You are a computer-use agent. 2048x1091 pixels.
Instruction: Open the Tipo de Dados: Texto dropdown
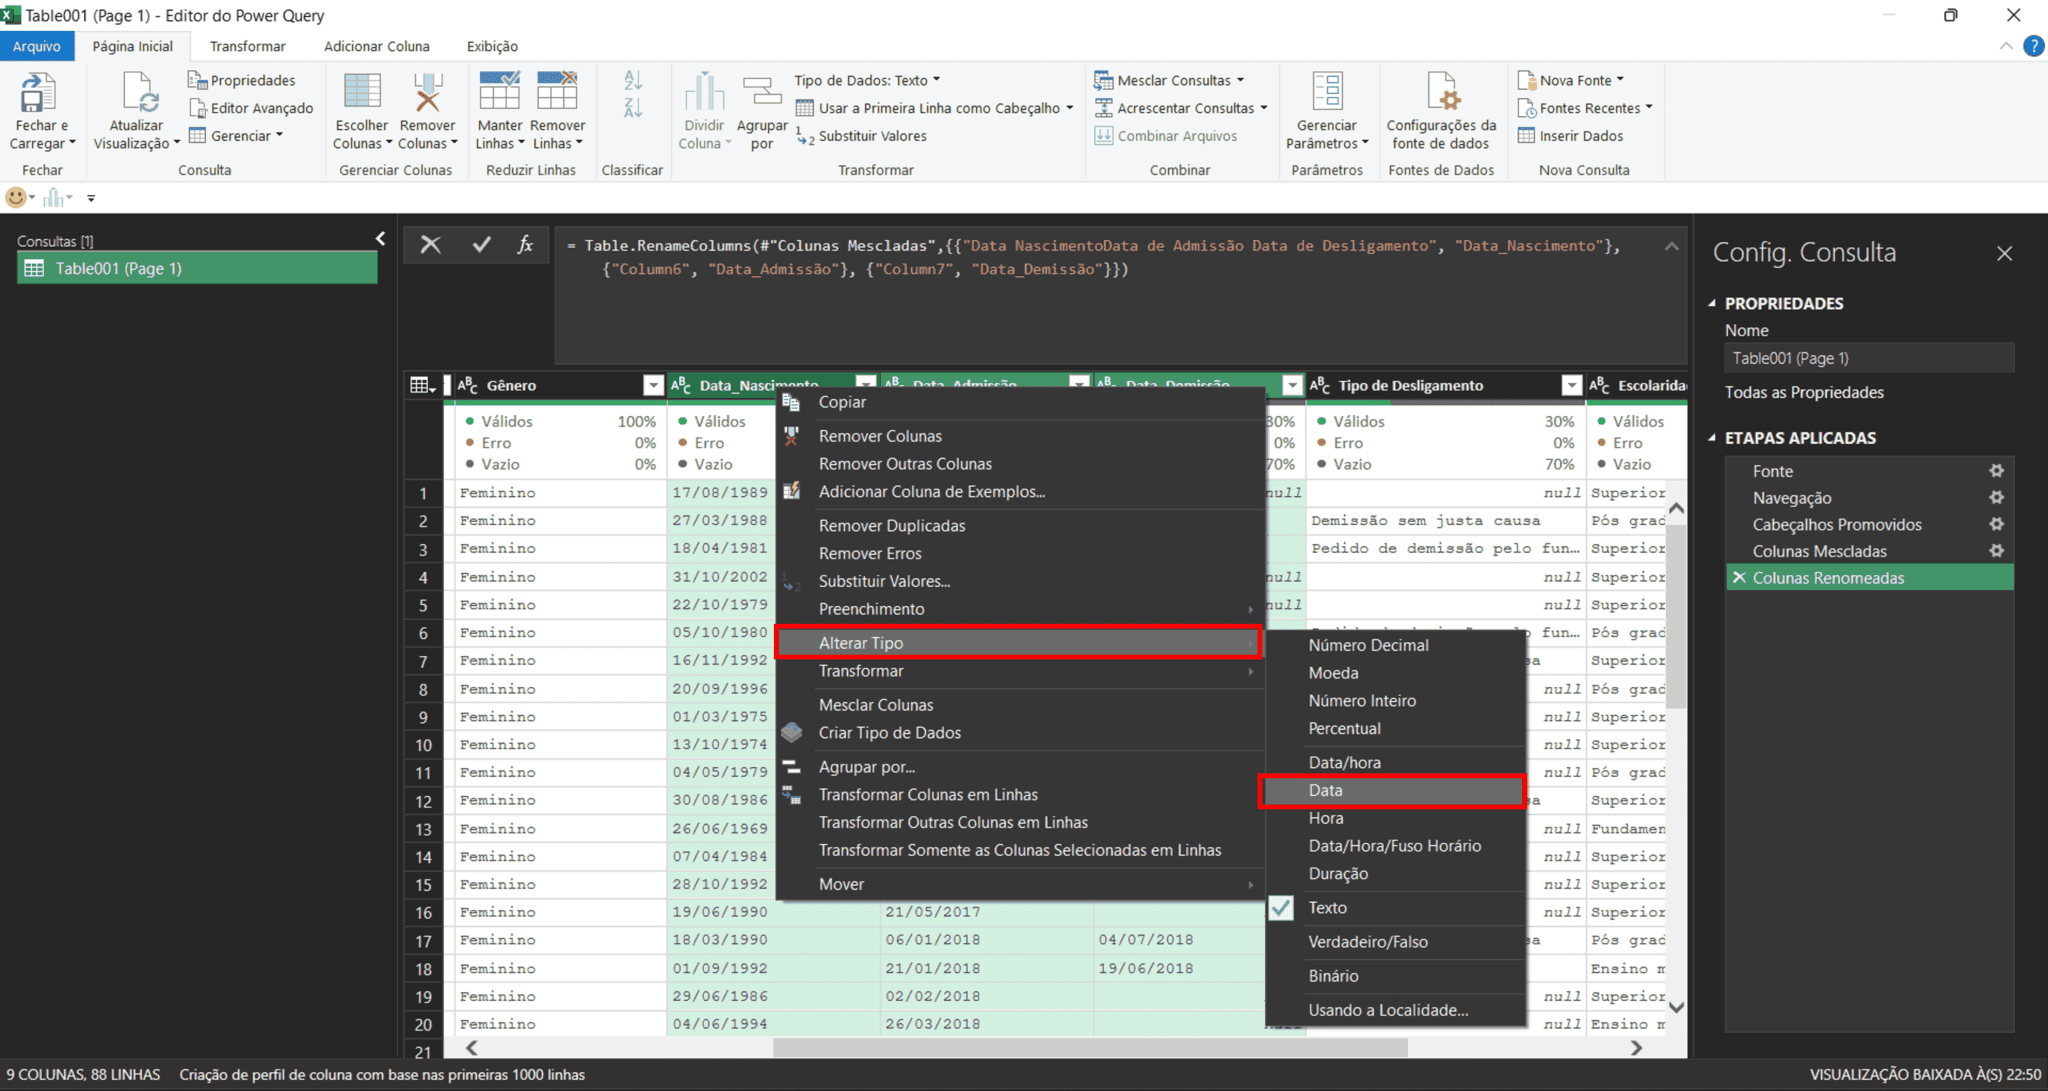tap(935, 79)
